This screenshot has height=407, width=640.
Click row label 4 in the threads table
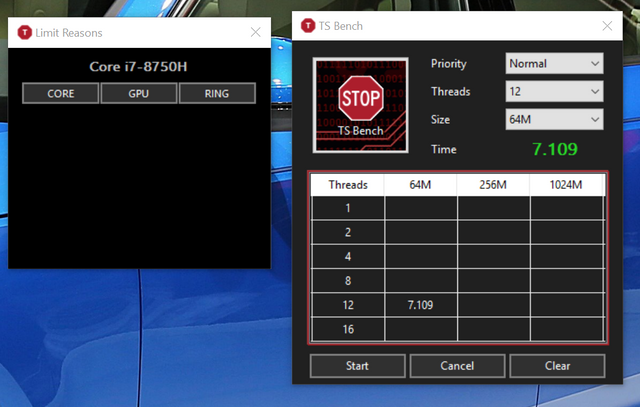[x=348, y=256]
